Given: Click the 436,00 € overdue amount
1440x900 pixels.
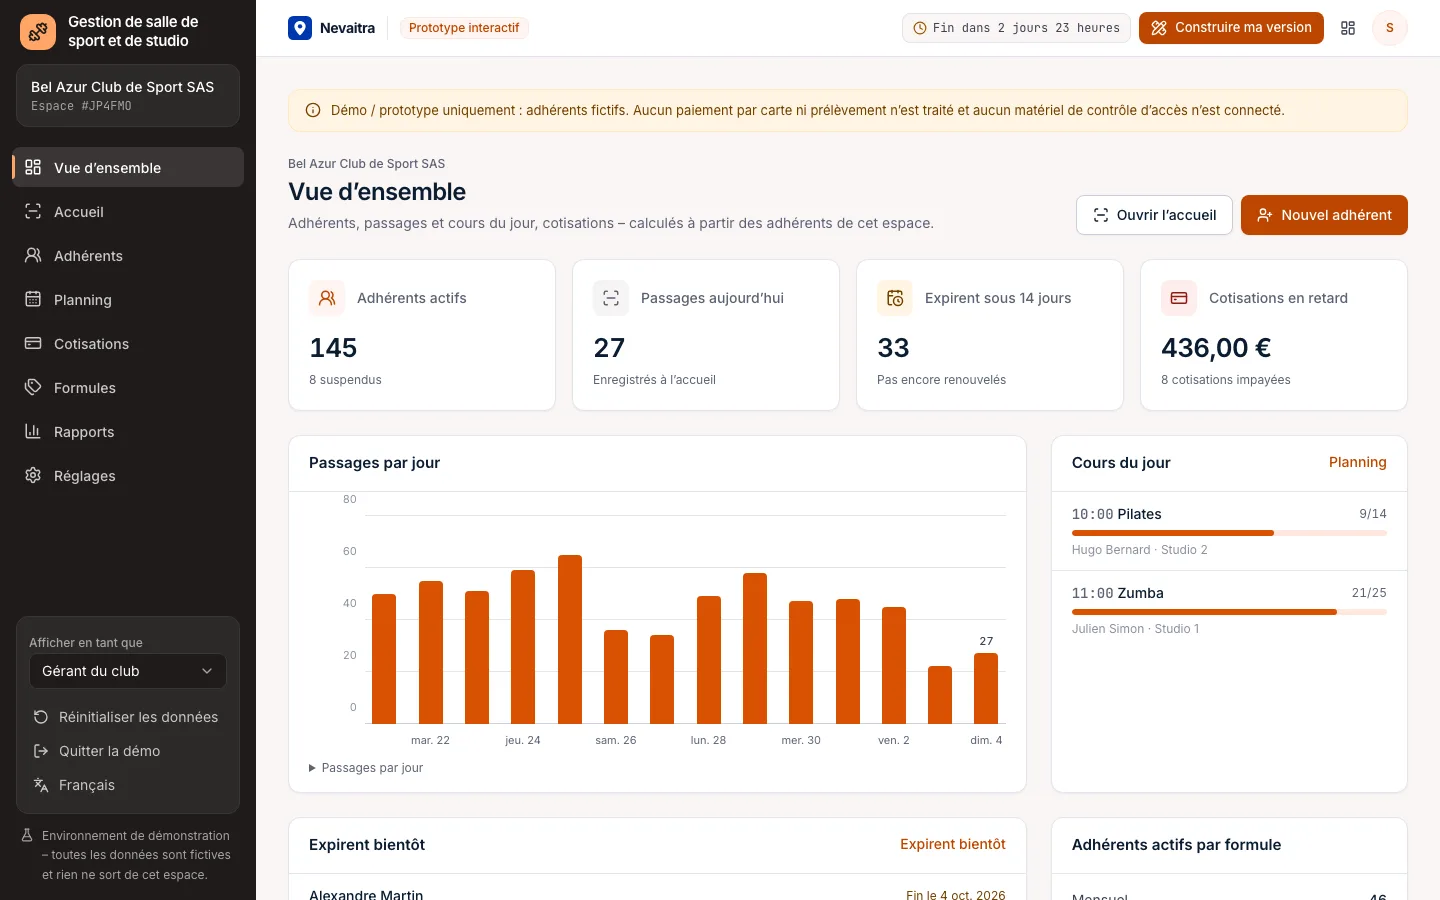Looking at the screenshot, I should [x=1216, y=348].
